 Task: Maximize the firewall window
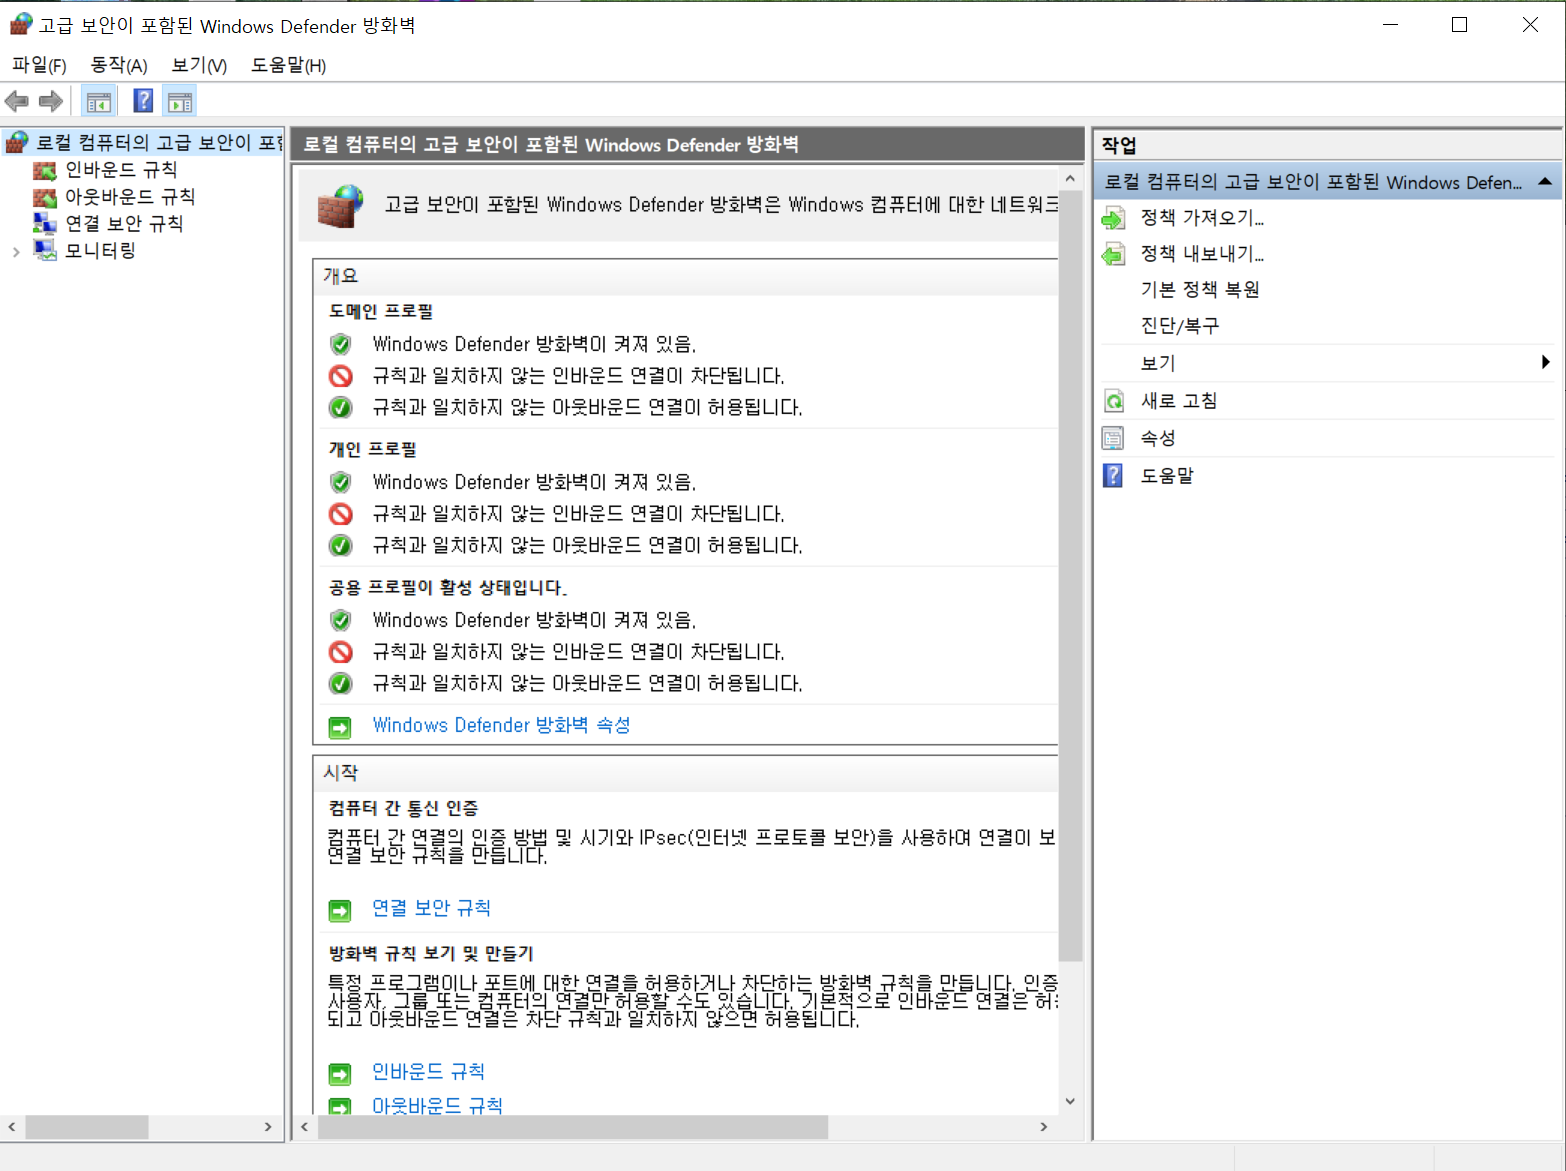pos(1459,25)
